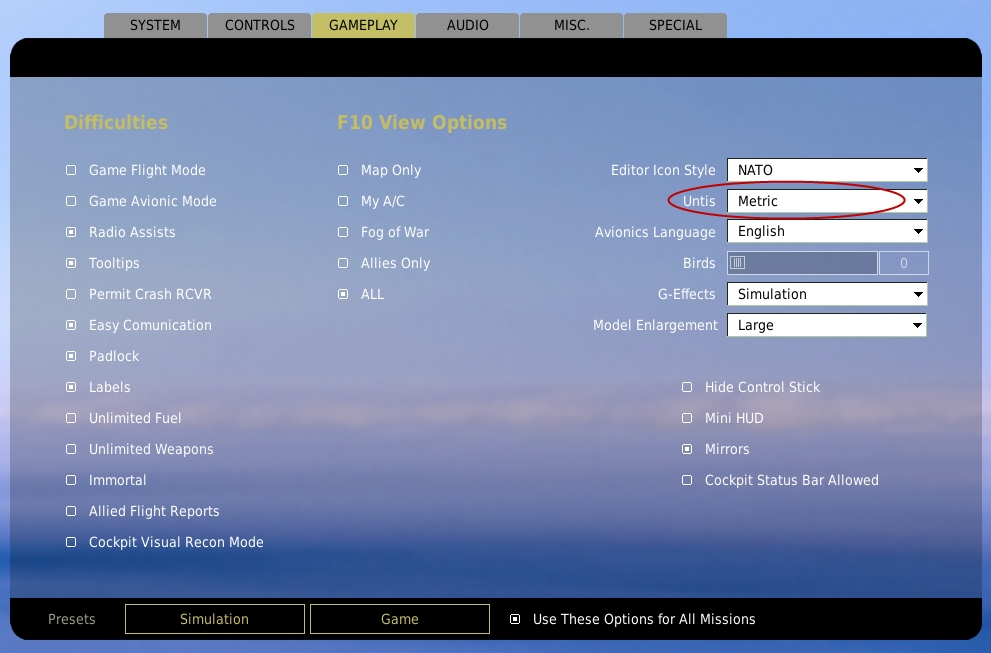Image resolution: width=991 pixels, height=653 pixels.
Task: Select Allies Only view option
Action: tap(343, 263)
